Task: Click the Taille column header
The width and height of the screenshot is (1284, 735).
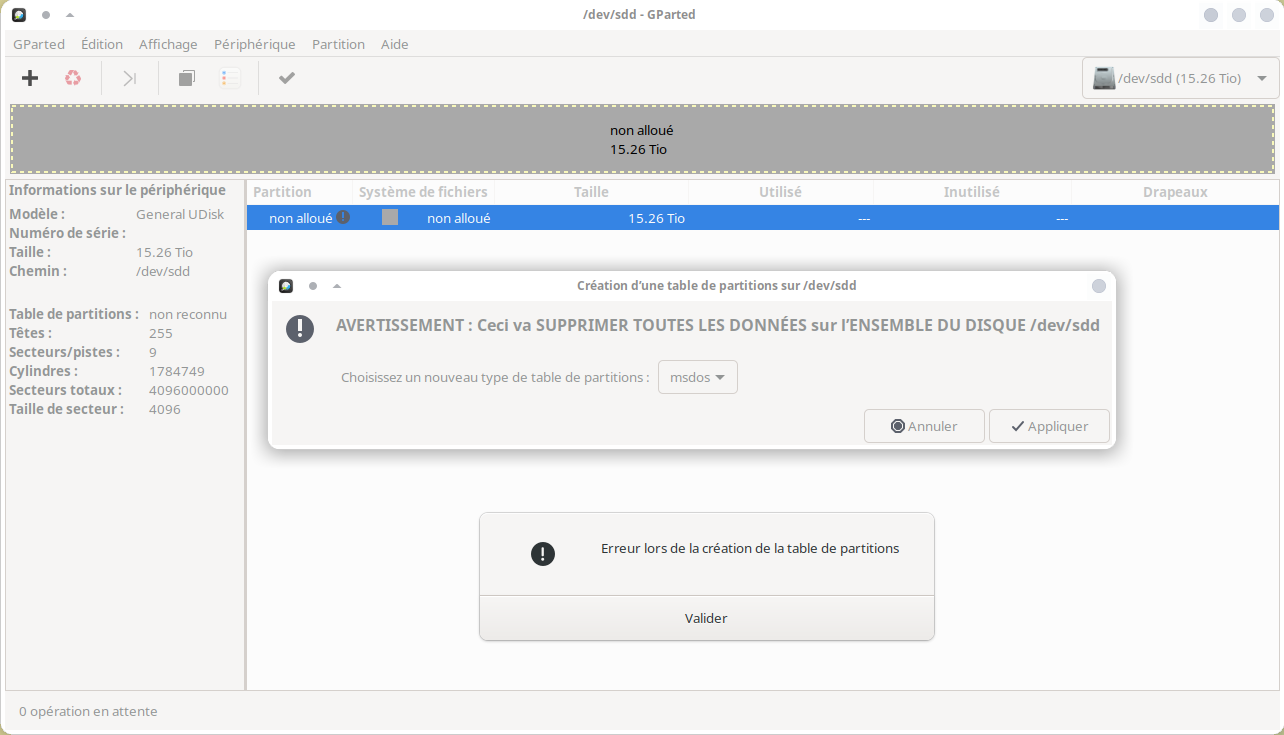Action: (x=591, y=192)
